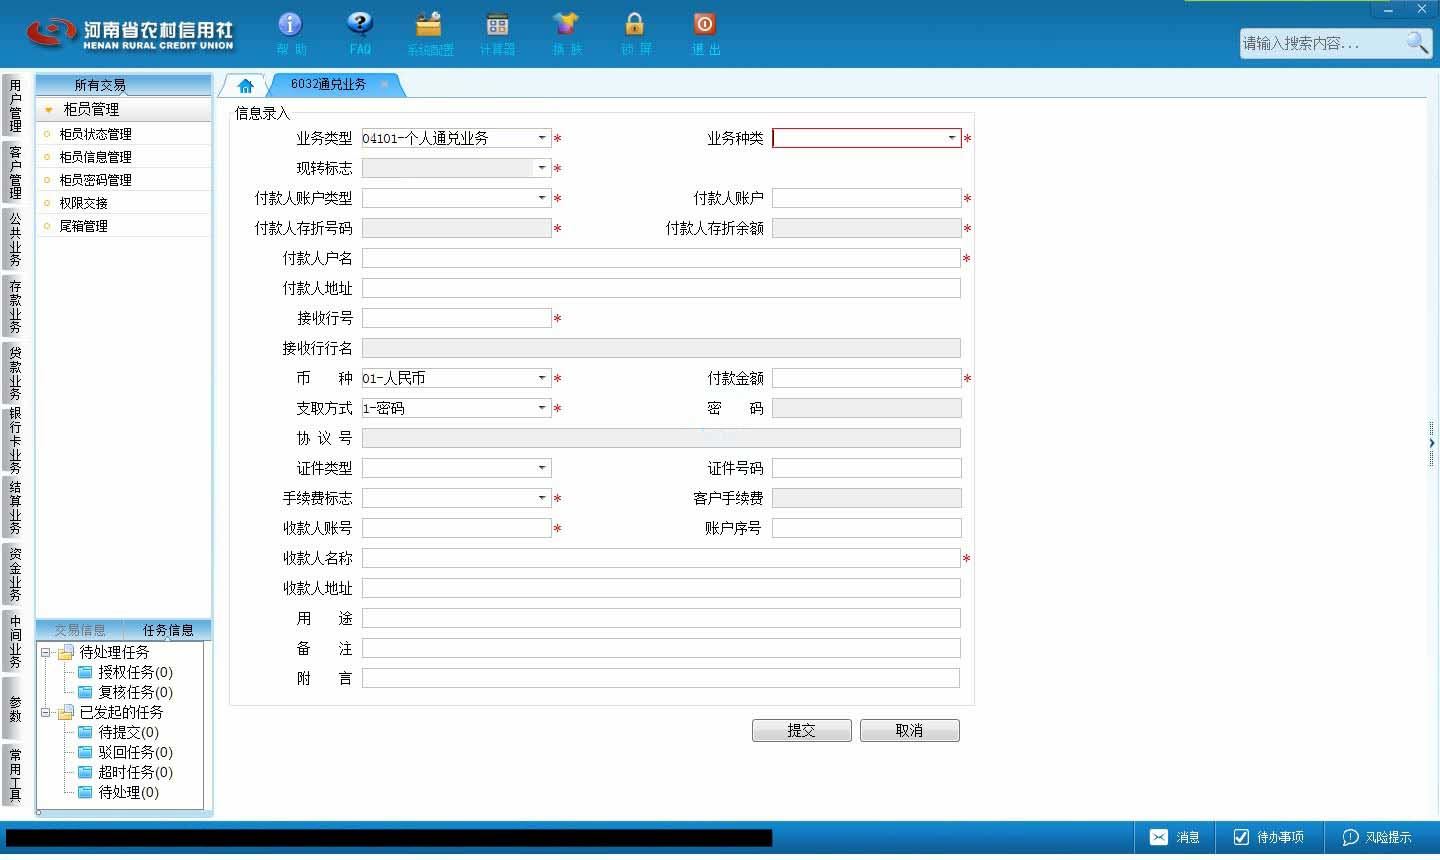Open the 付款人账户类型 dropdown
Image resolution: width=1440 pixels, height=860 pixels.
click(x=542, y=198)
